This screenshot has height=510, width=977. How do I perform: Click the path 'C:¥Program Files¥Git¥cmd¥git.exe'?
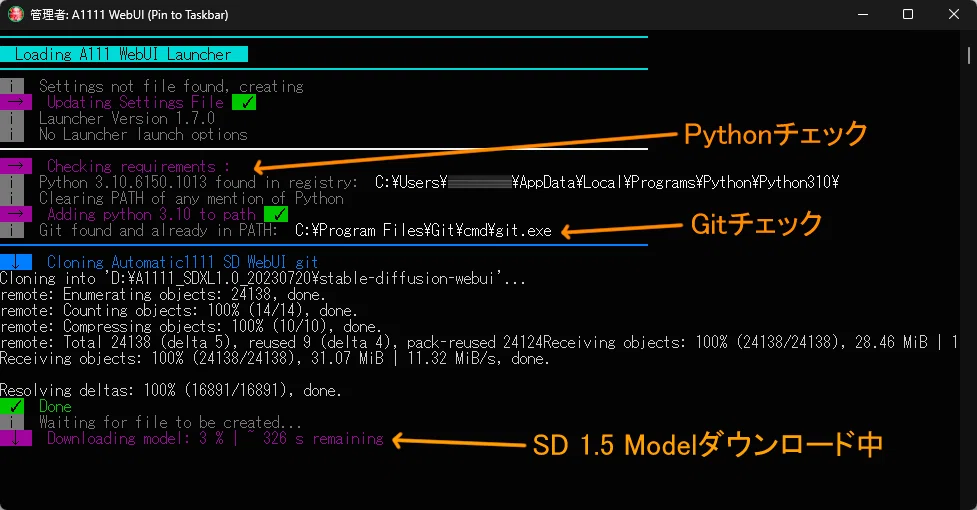pyautogui.click(x=423, y=230)
